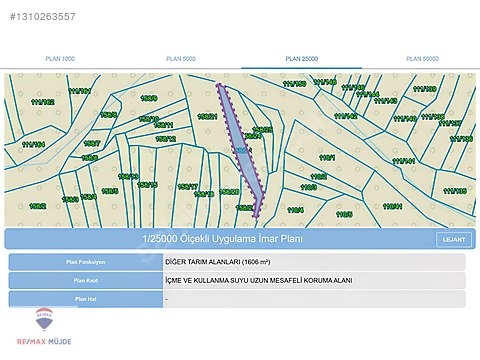Click the RE/MAX balloon logo
This screenshot has width=480, height=360.
click(44, 319)
